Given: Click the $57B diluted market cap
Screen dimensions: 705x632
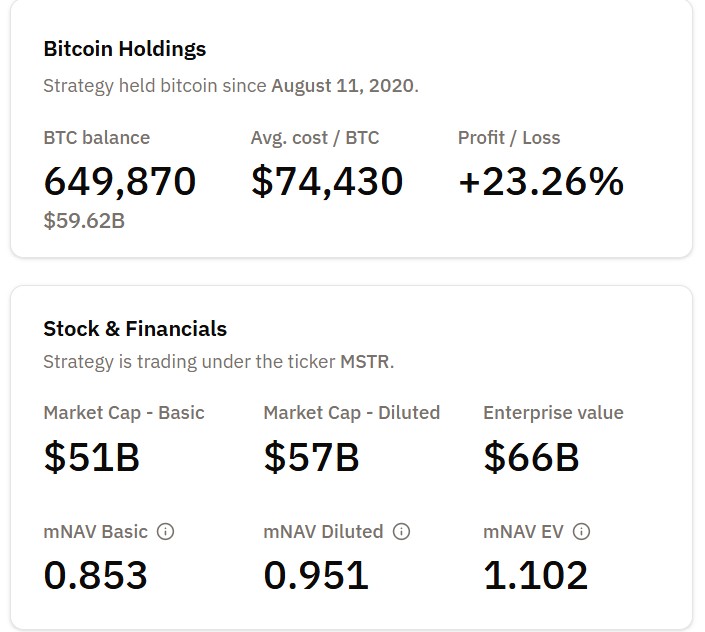Looking at the screenshot, I should point(311,456).
